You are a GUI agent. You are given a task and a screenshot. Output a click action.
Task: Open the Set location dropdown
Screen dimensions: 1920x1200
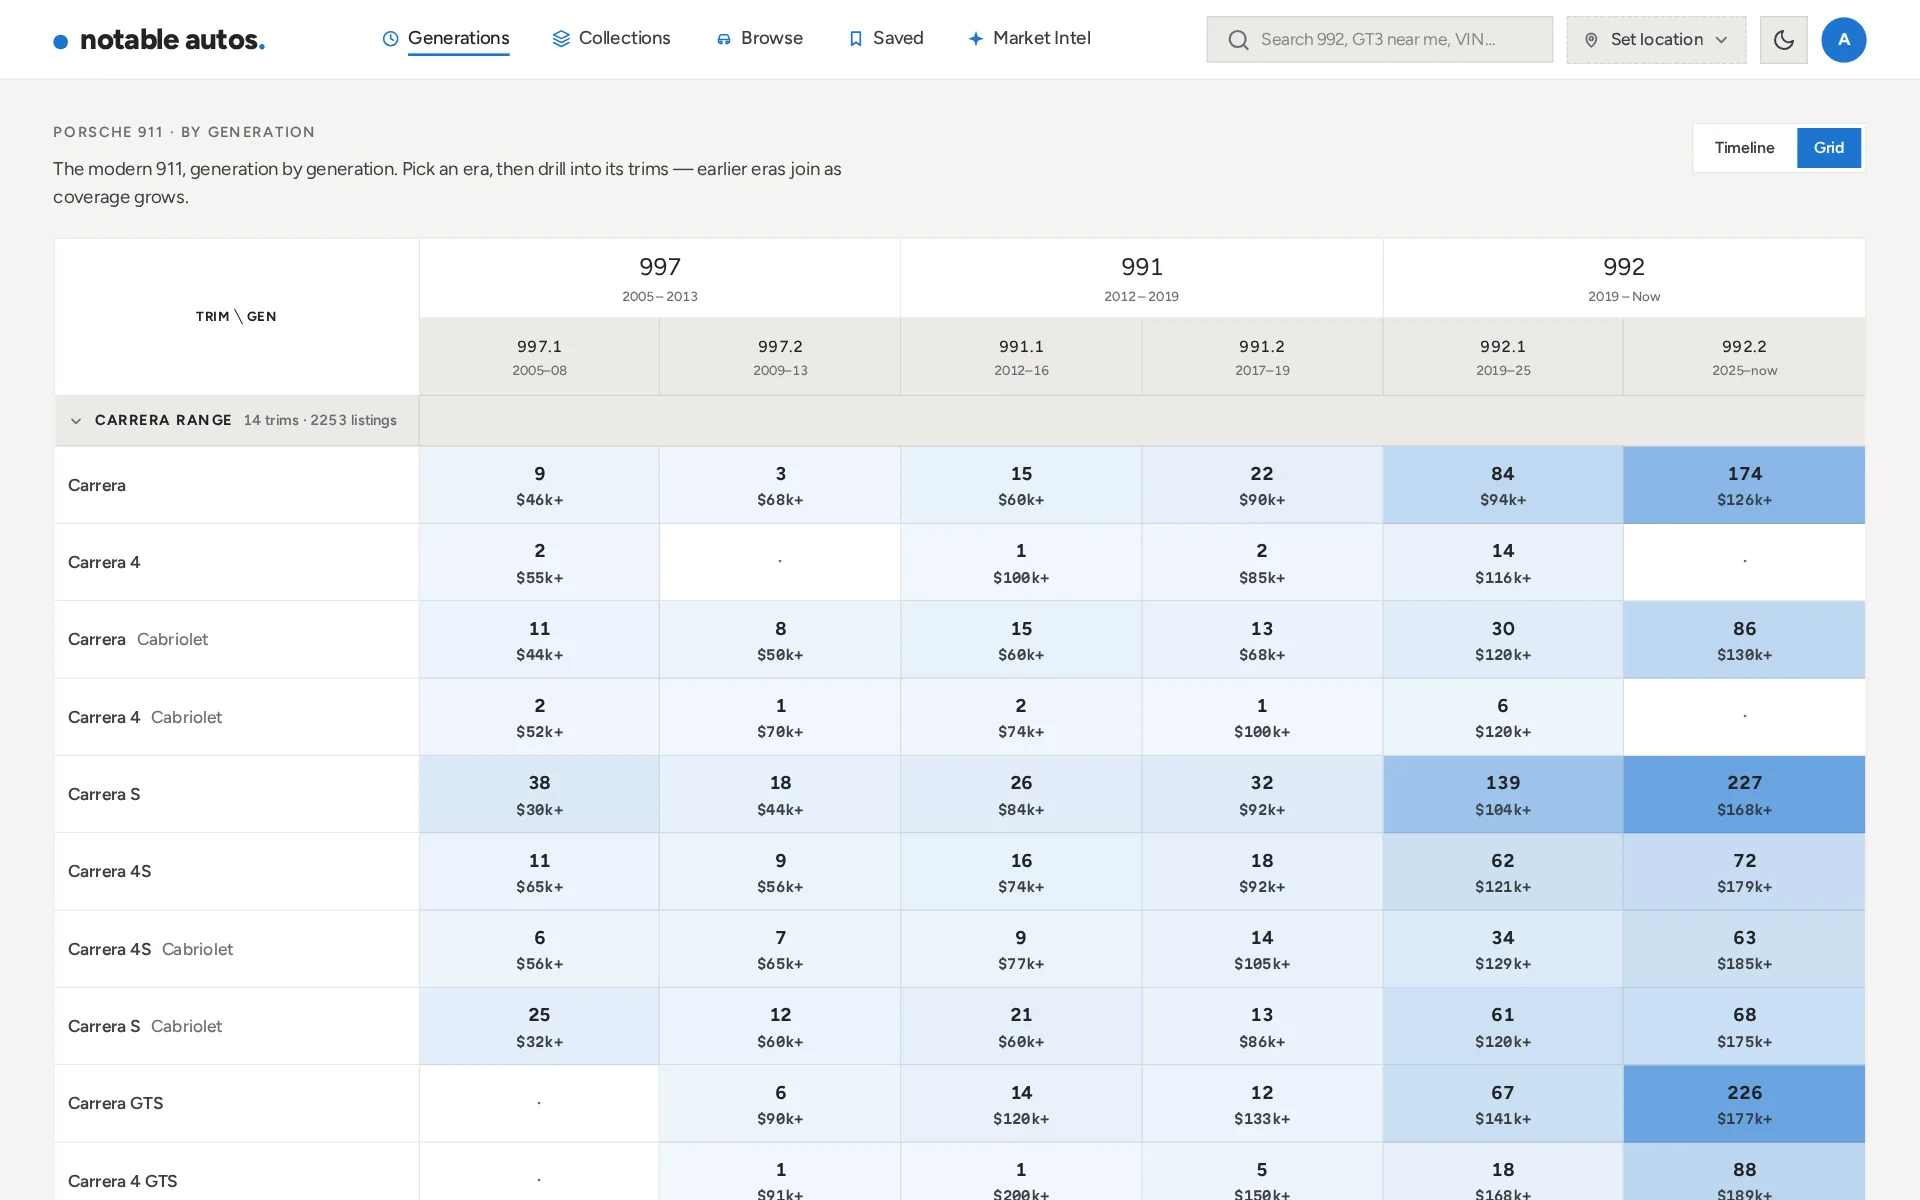tap(1656, 40)
